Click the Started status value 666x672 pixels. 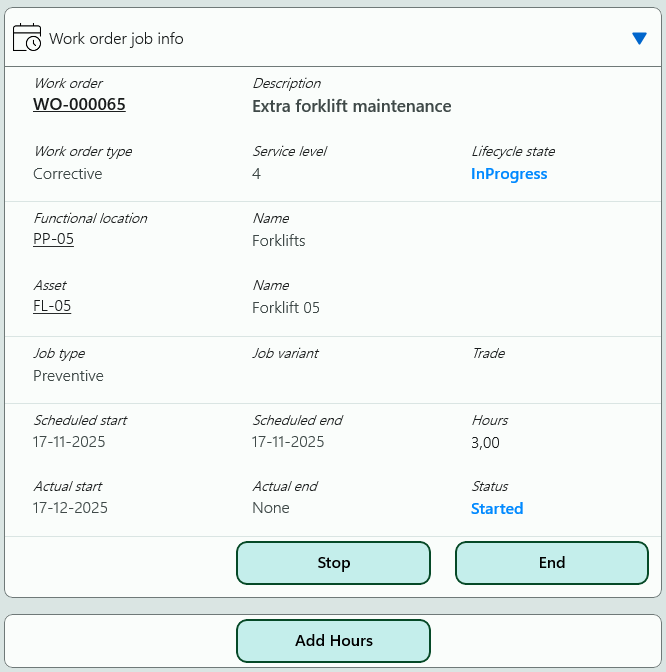coord(497,509)
